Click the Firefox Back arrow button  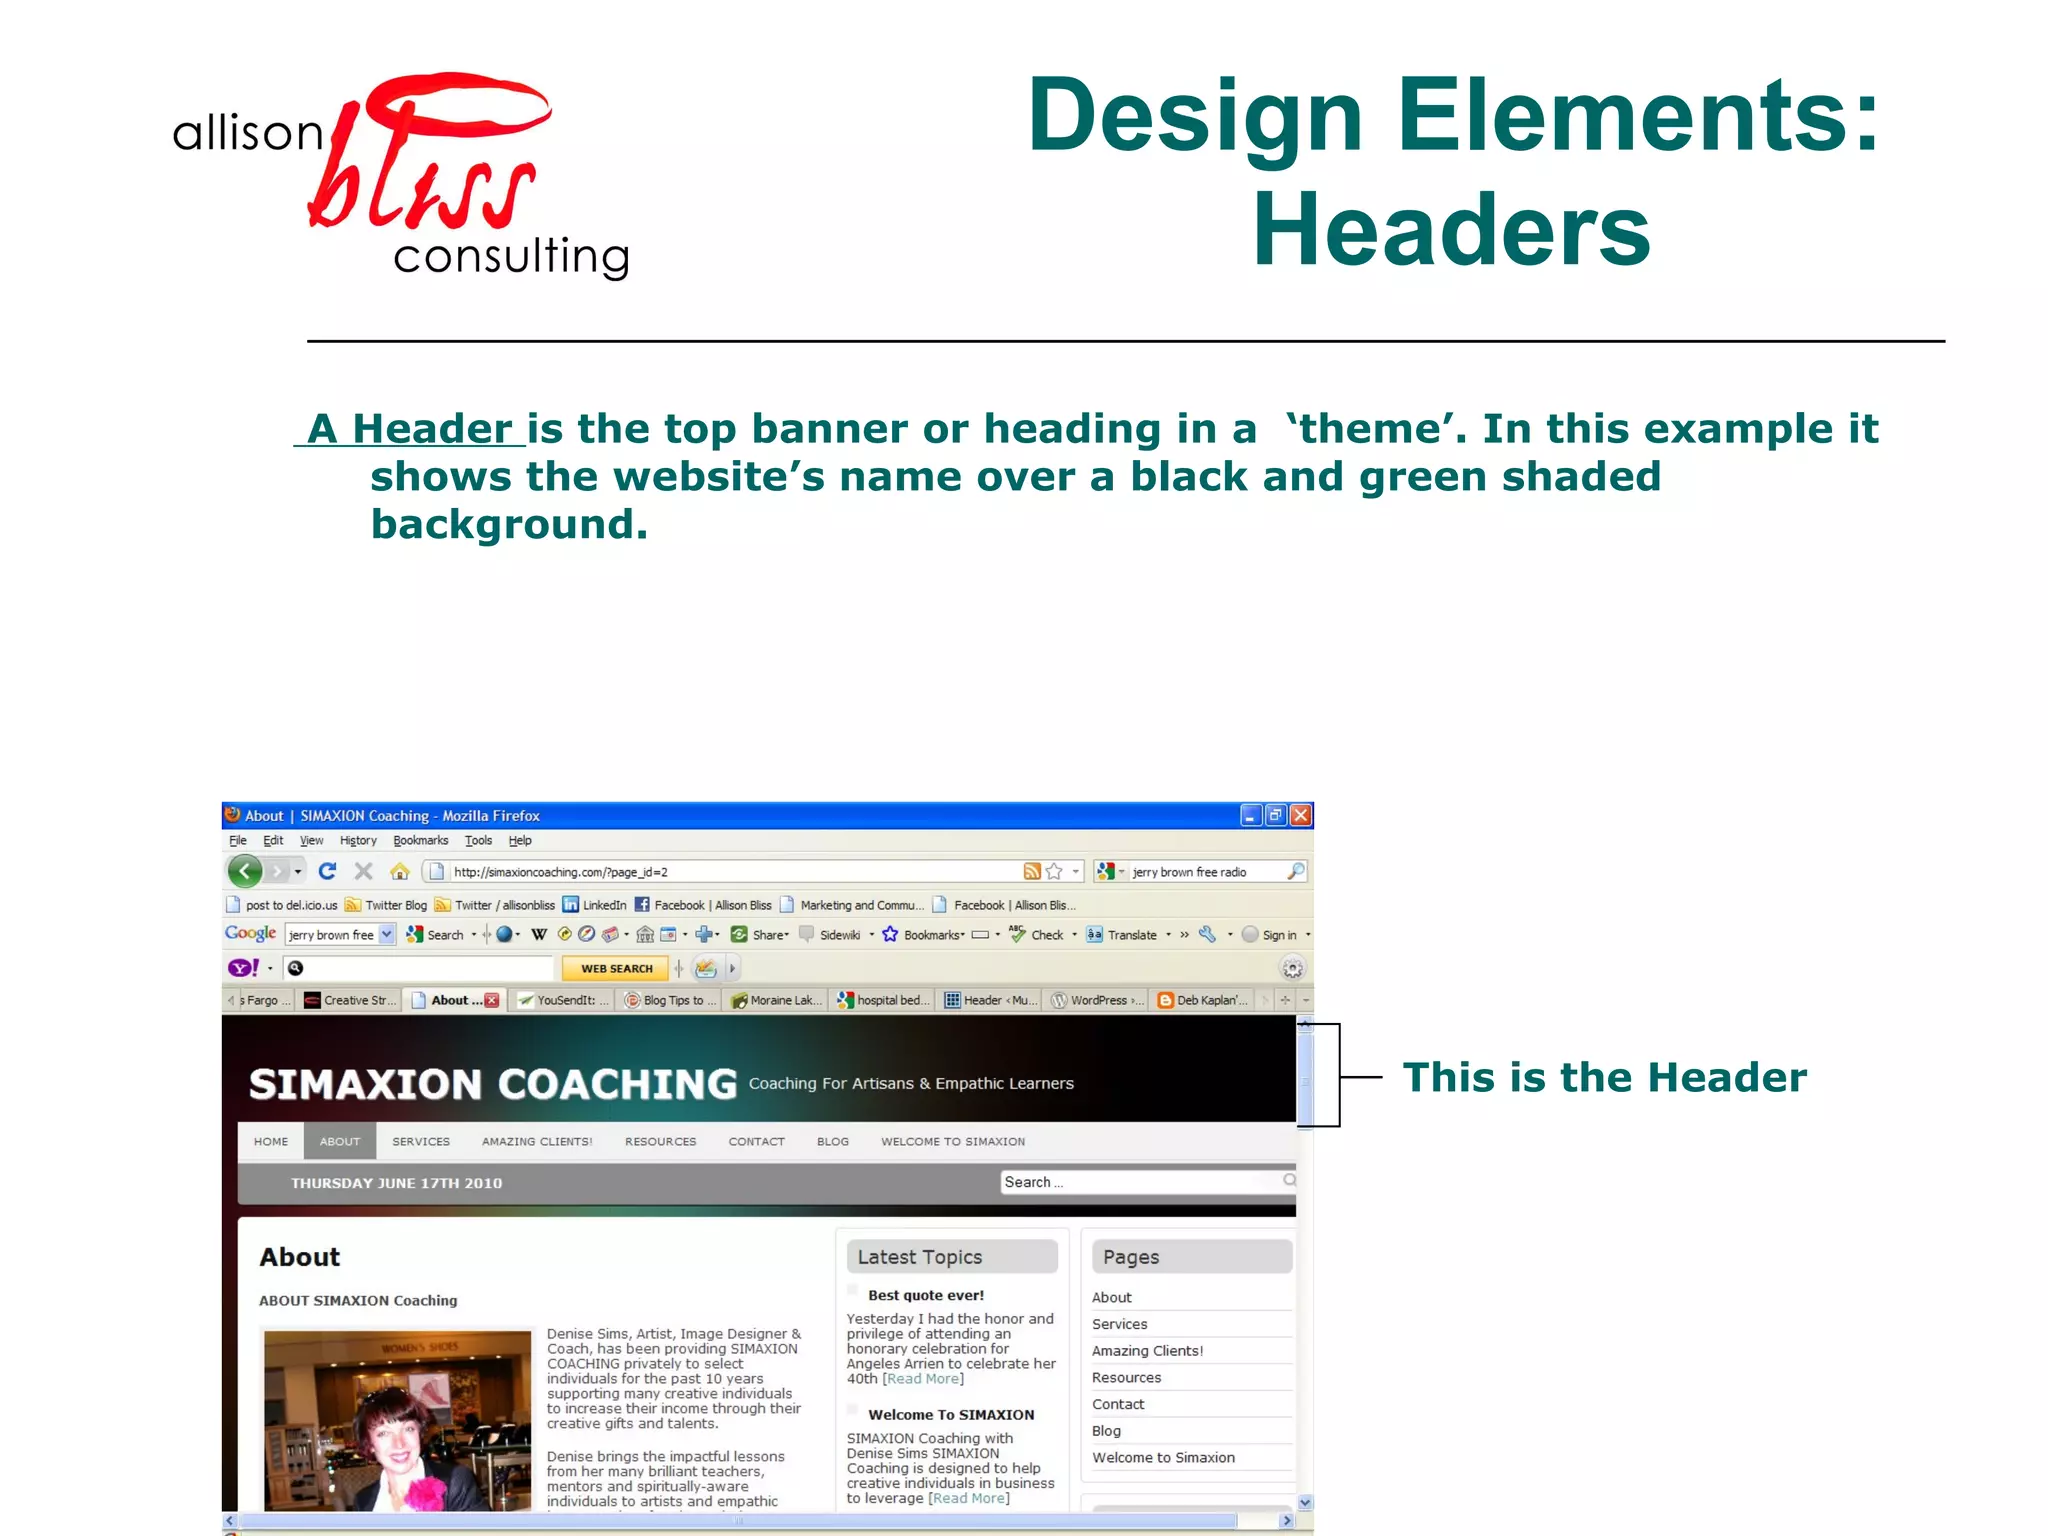pyautogui.click(x=244, y=871)
